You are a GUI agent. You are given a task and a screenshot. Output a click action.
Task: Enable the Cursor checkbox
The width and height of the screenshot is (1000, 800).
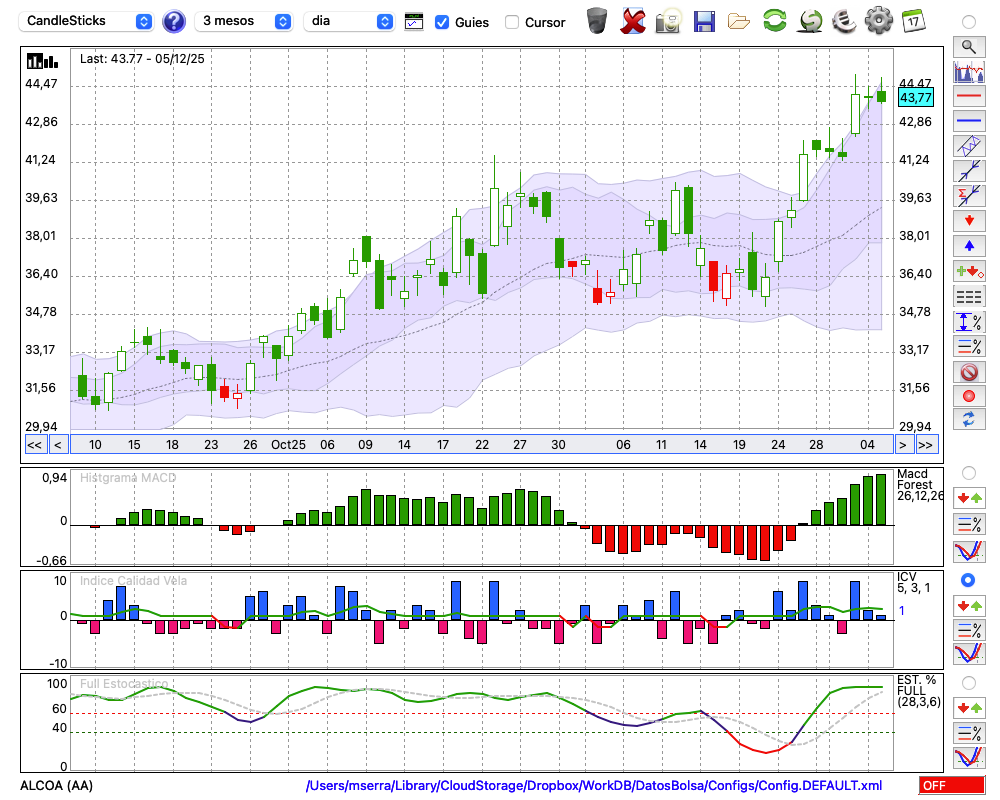(512, 22)
